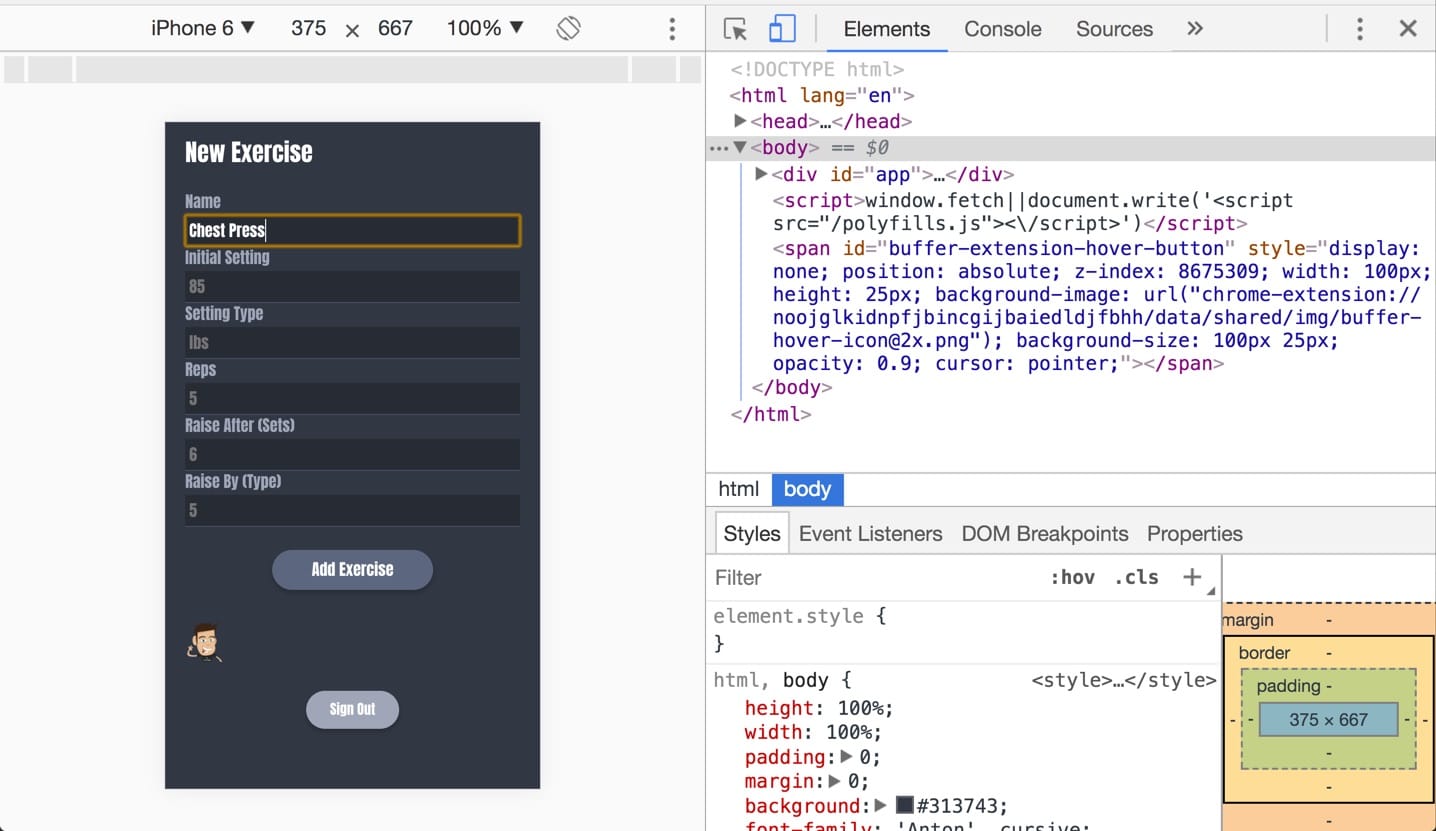Activate the inspect element picker tool
This screenshot has width=1436, height=831.
click(735, 29)
